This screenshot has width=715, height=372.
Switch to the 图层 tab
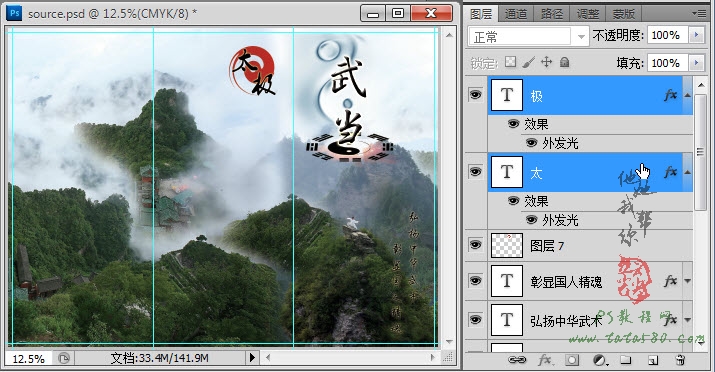pos(481,14)
